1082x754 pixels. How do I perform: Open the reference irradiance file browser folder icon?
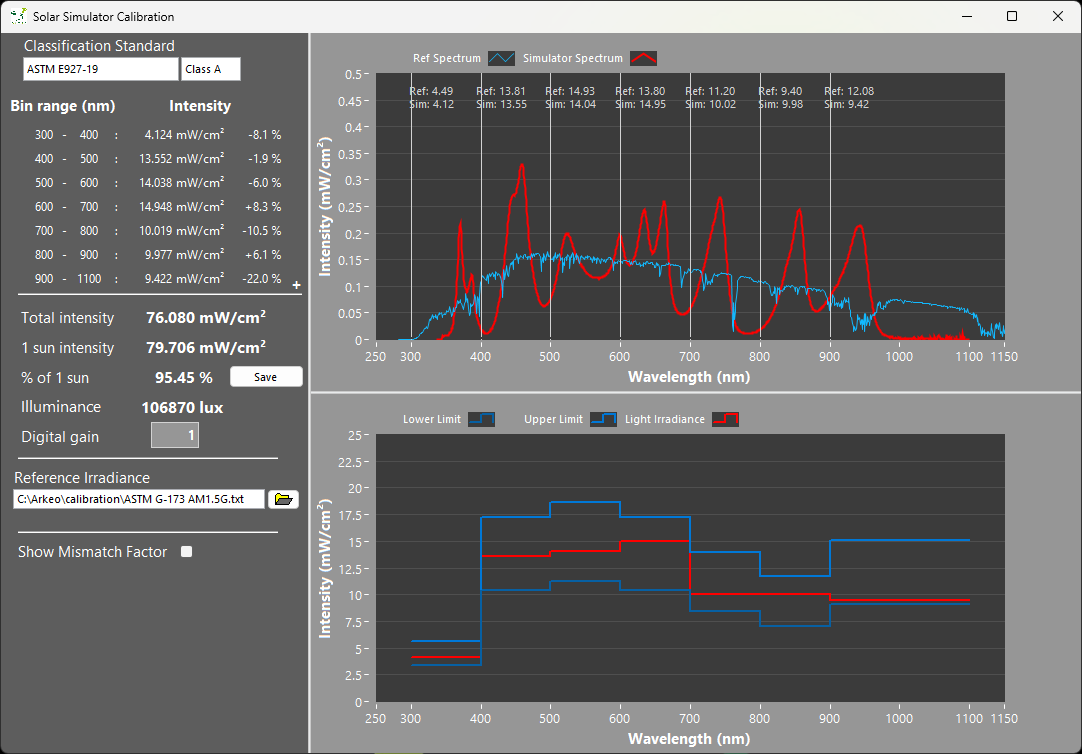click(x=283, y=499)
